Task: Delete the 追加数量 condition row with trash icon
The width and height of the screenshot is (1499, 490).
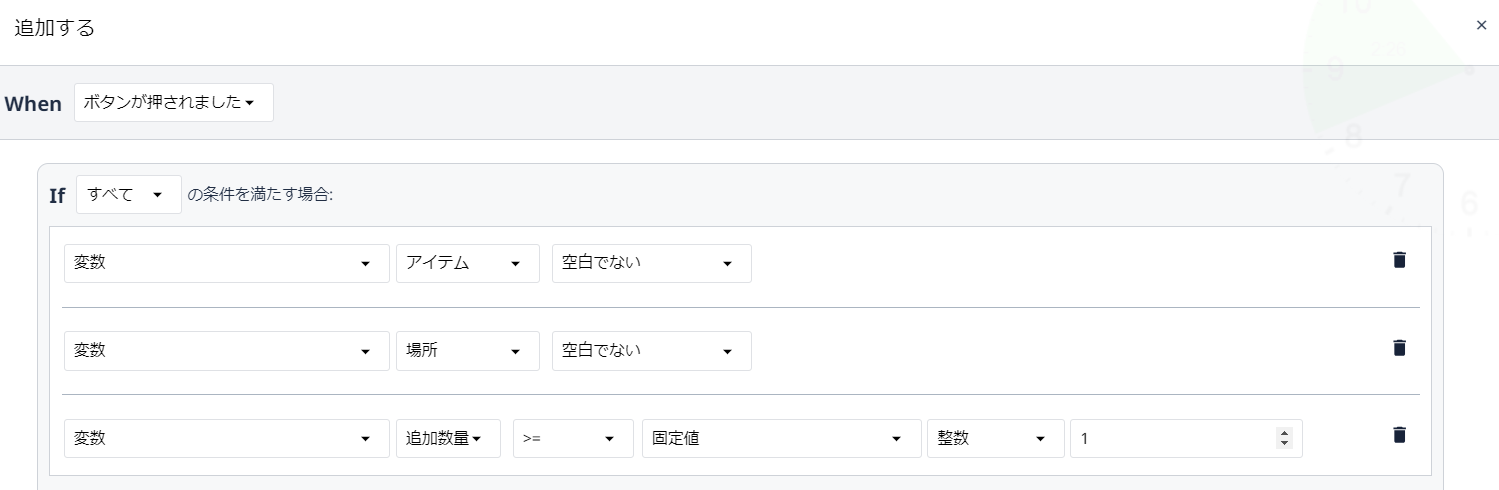Action: tap(1399, 435)
